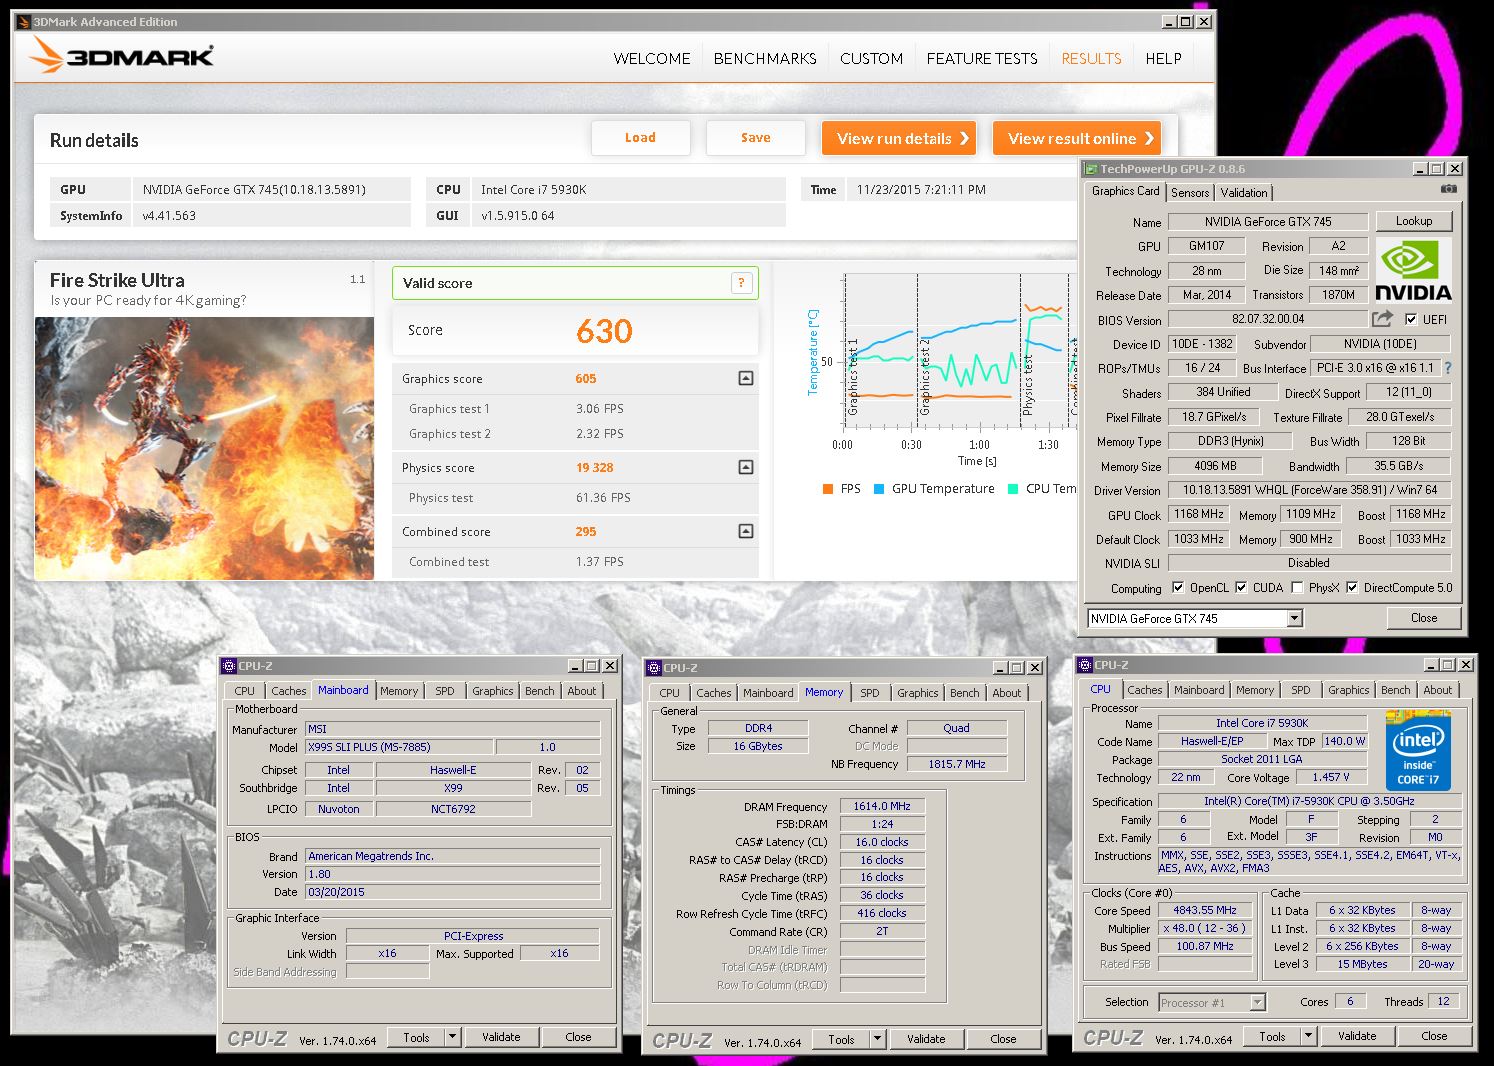Image resolution: width=1494 pixels, height=1066 pixels.
Task: Collapse the Graphics score section
Action: coord(745,378)
